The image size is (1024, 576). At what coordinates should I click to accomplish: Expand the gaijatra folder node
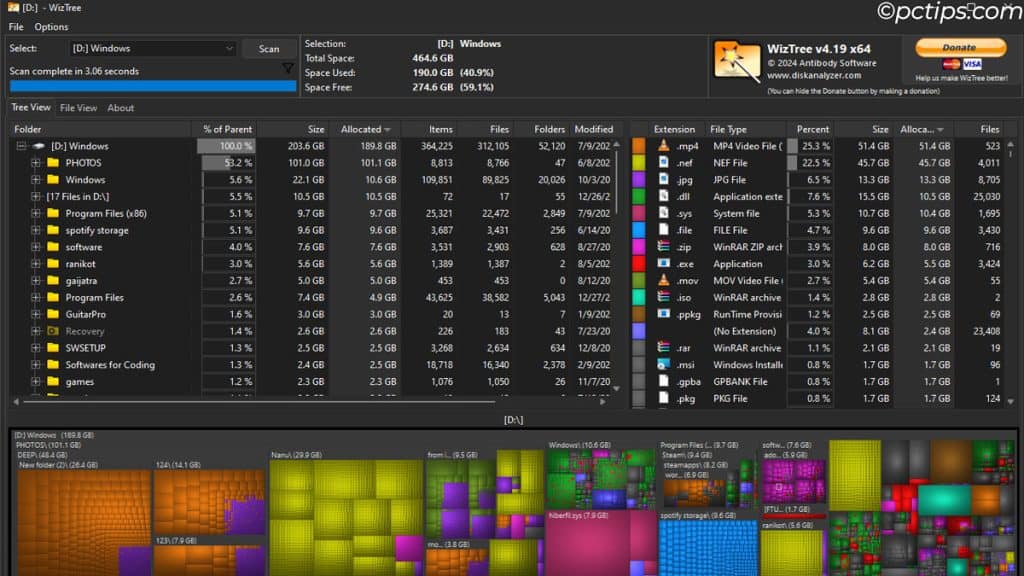[36, 281]
